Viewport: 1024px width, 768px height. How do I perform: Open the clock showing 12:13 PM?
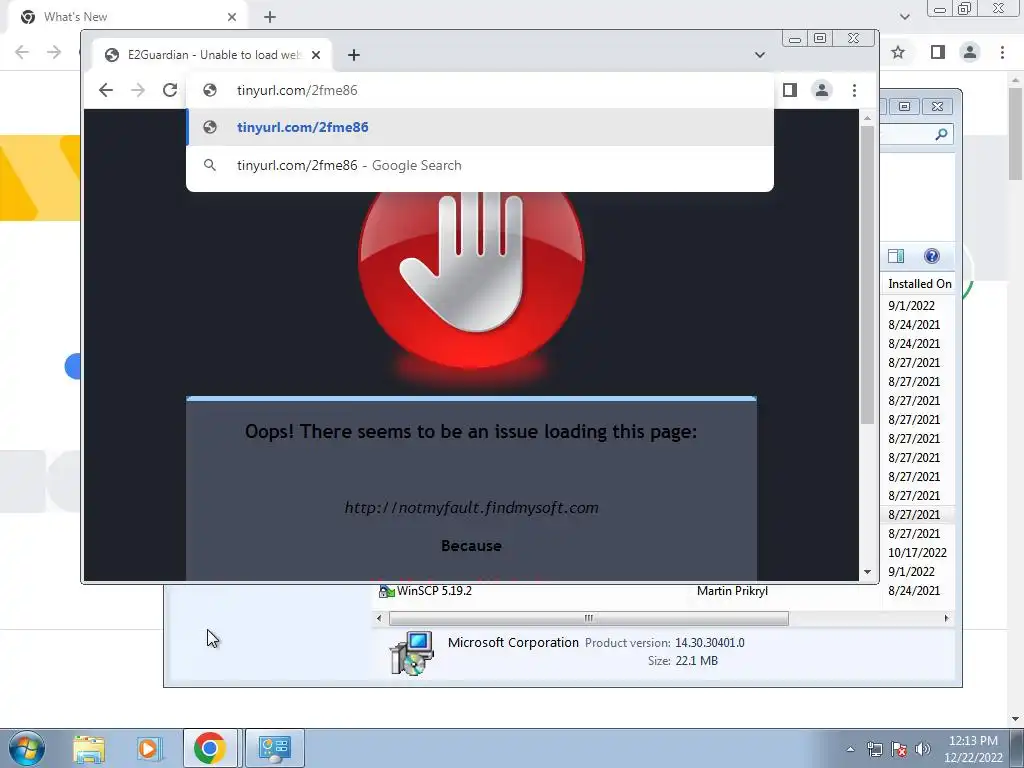tap(973, 749)
